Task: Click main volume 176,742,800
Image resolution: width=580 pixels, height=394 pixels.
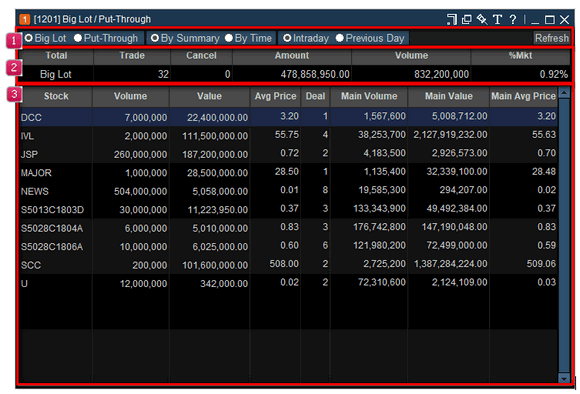Action: coord(379,227)
